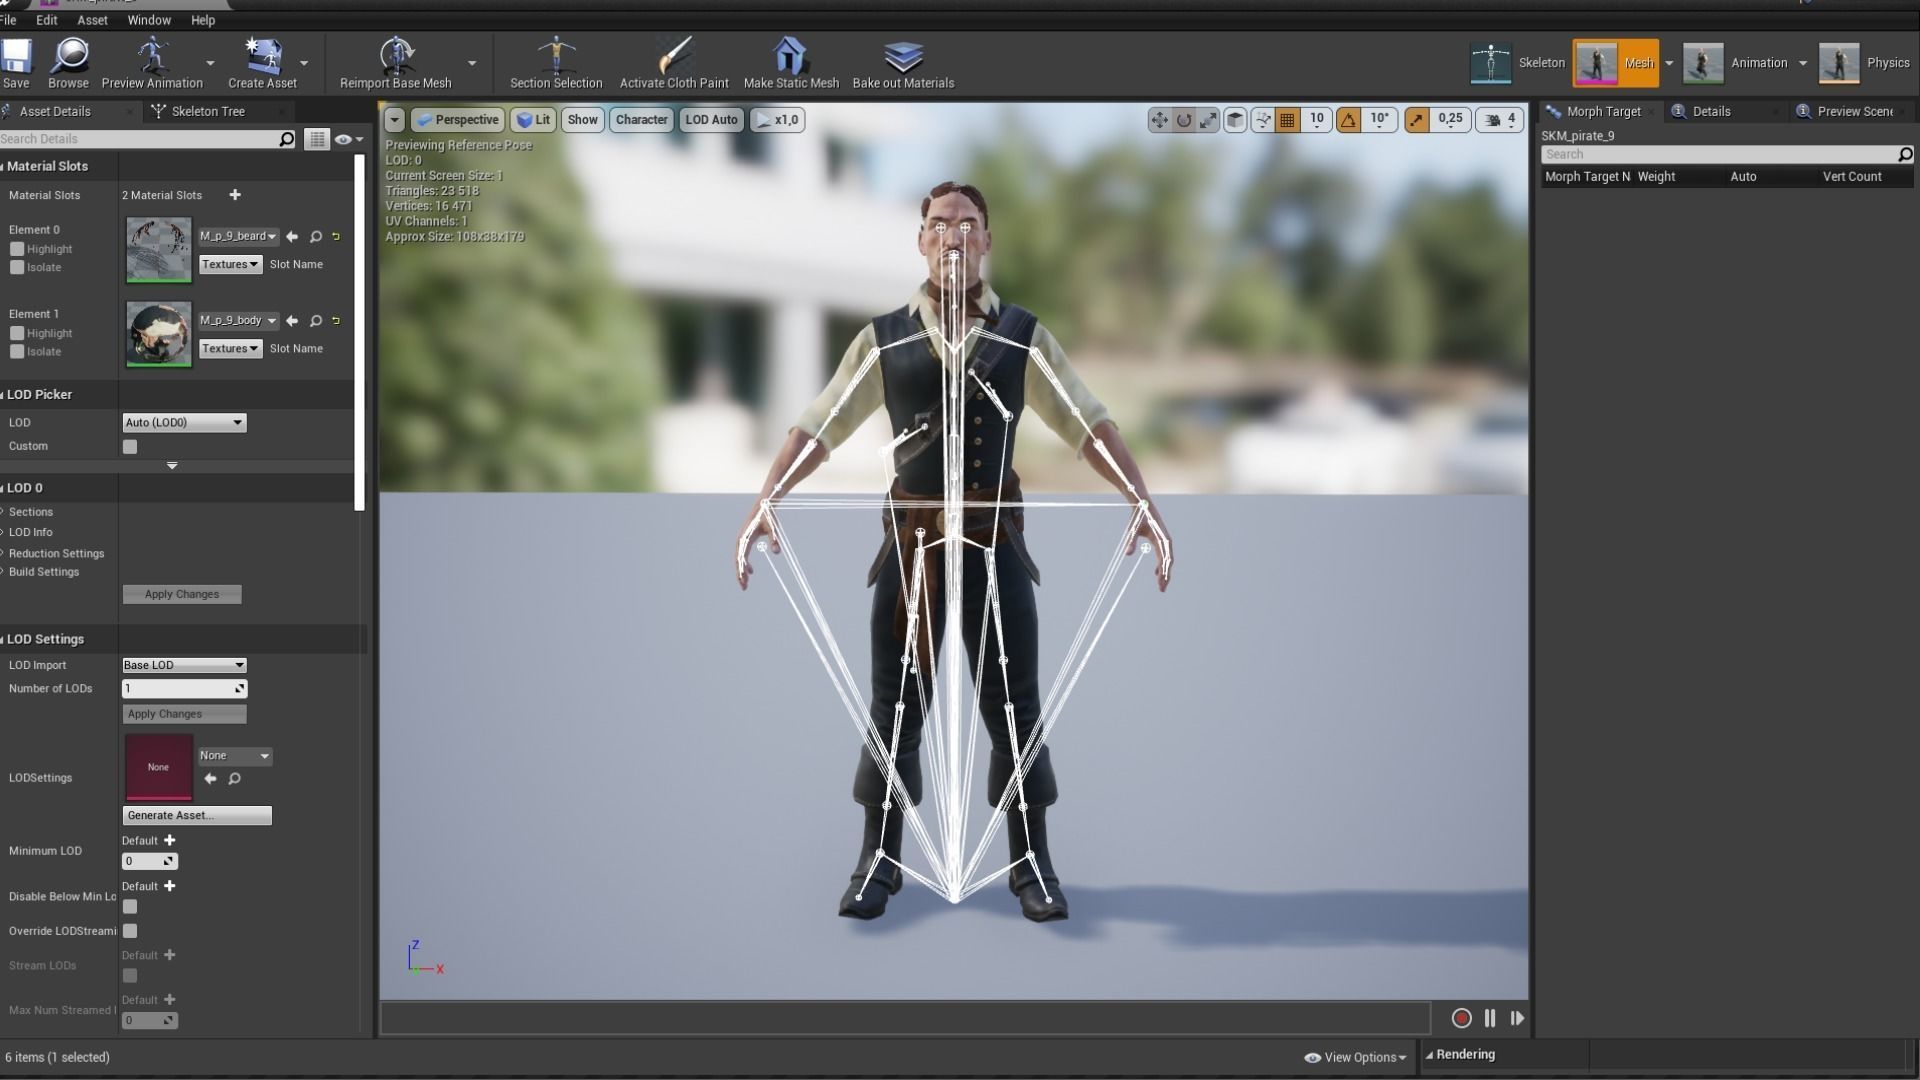The height and width of the screenshot is (1080, 1920).
Task: Open the LOD Auto (LOD0) dropdown
Action: tap(184, 423)
